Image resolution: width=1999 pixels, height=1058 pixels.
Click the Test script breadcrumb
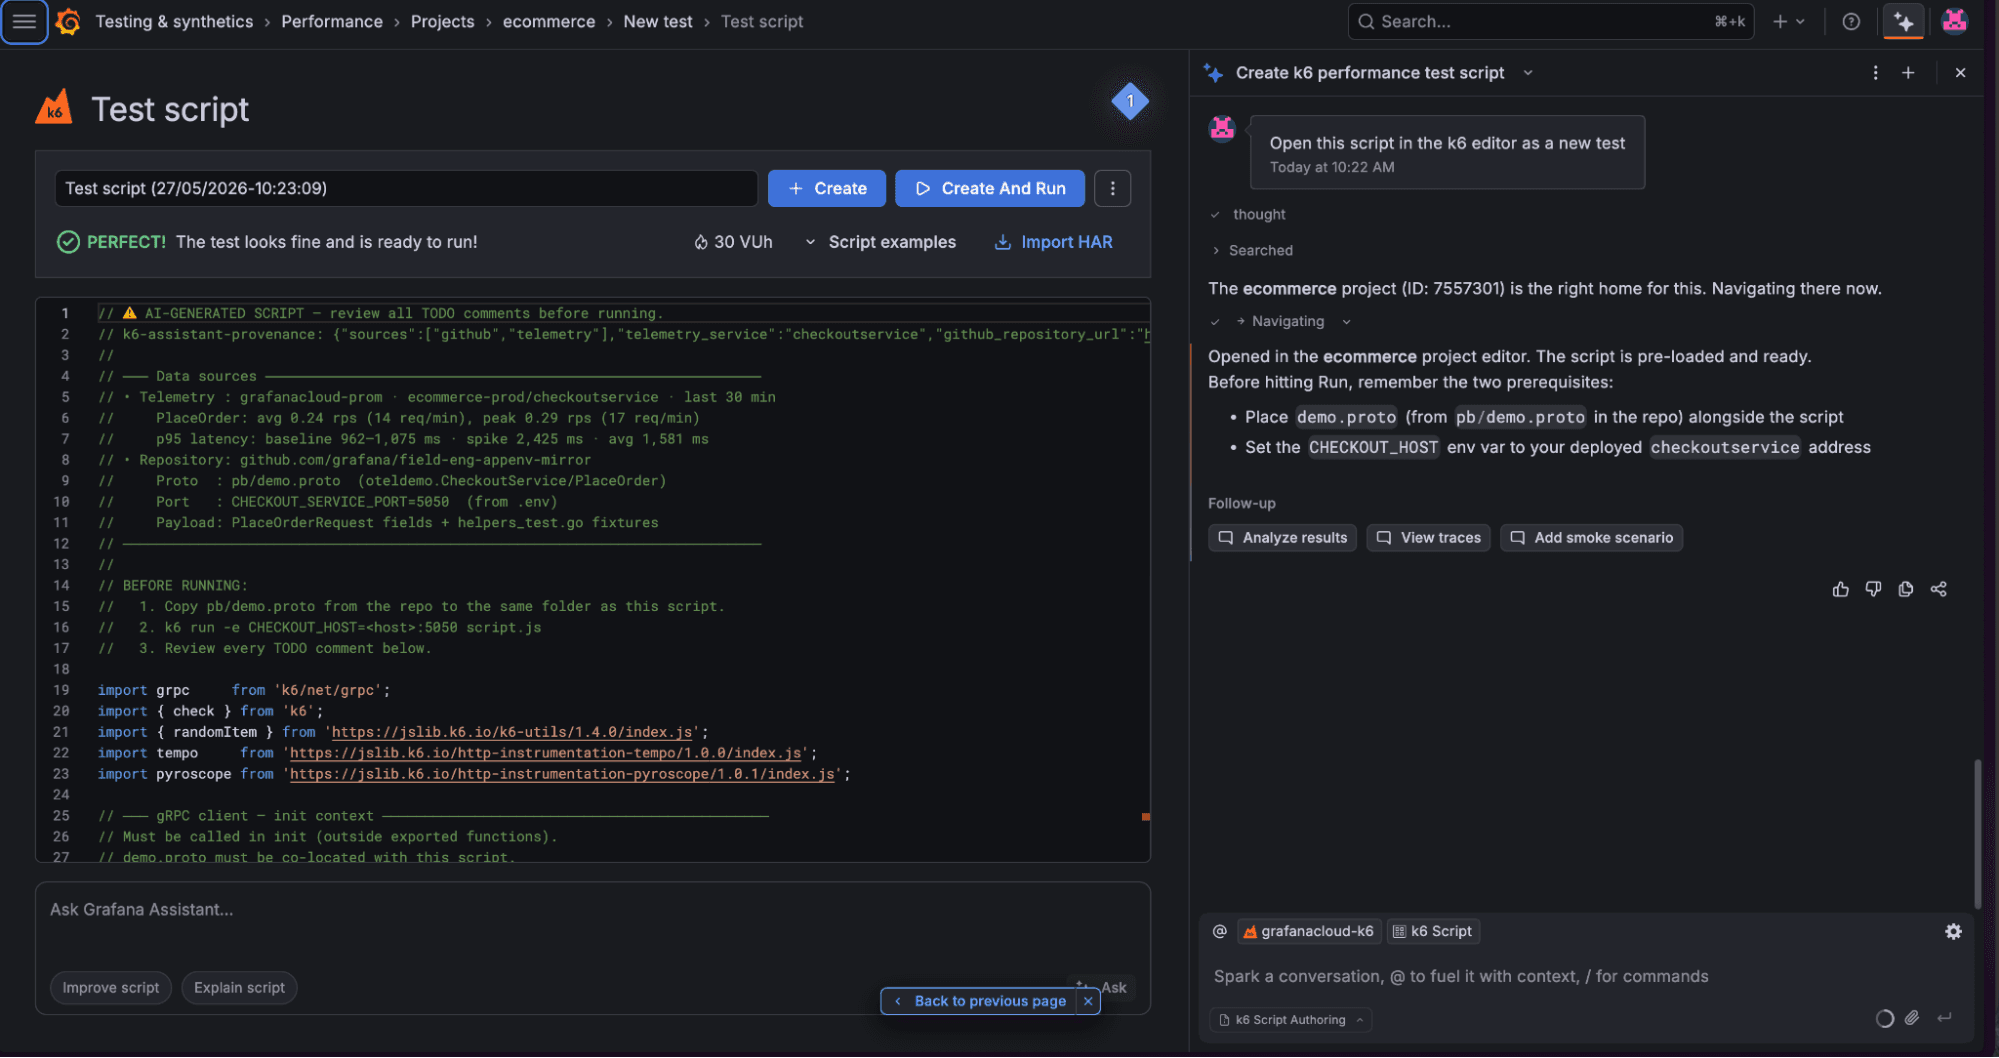tap(762, 21)
